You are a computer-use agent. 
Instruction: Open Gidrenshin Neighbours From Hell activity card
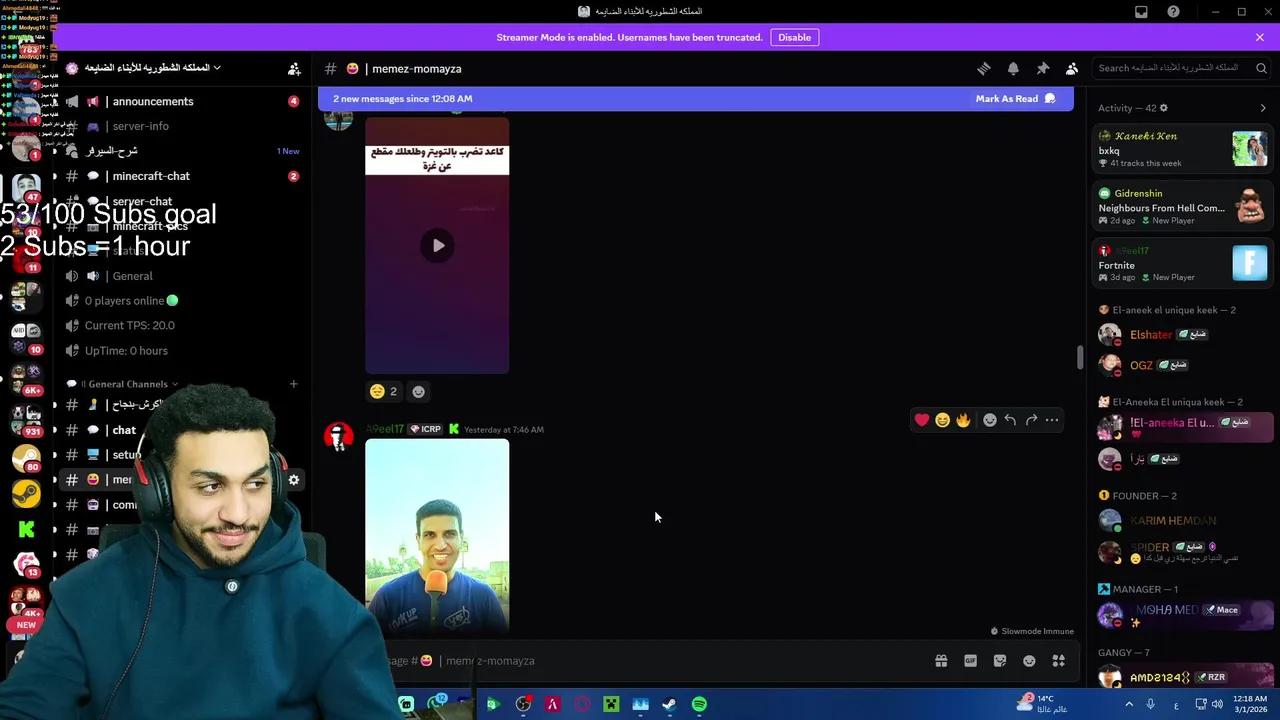[1182, 206]
